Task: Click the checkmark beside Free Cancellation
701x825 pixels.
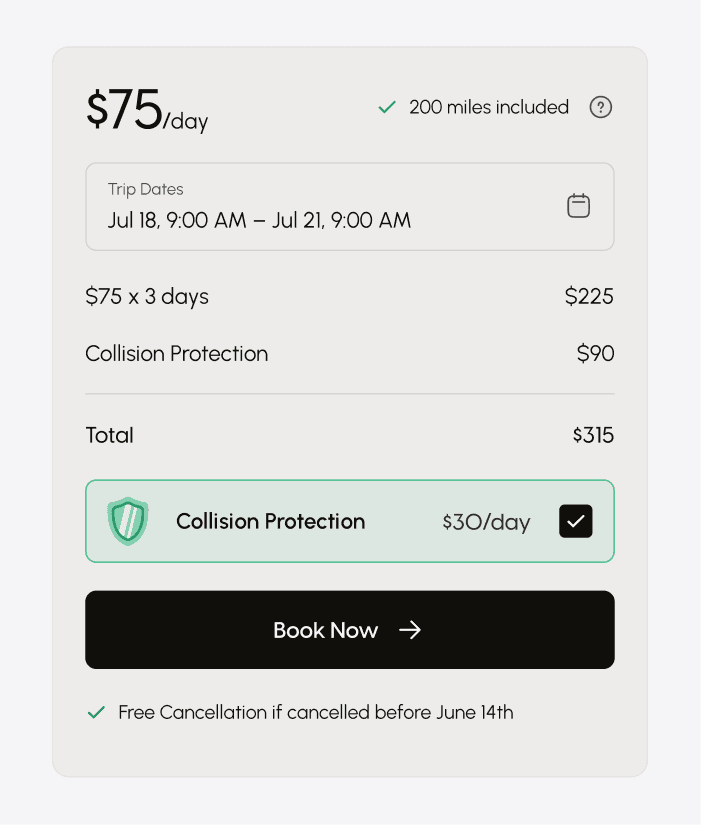Action: 96,713
